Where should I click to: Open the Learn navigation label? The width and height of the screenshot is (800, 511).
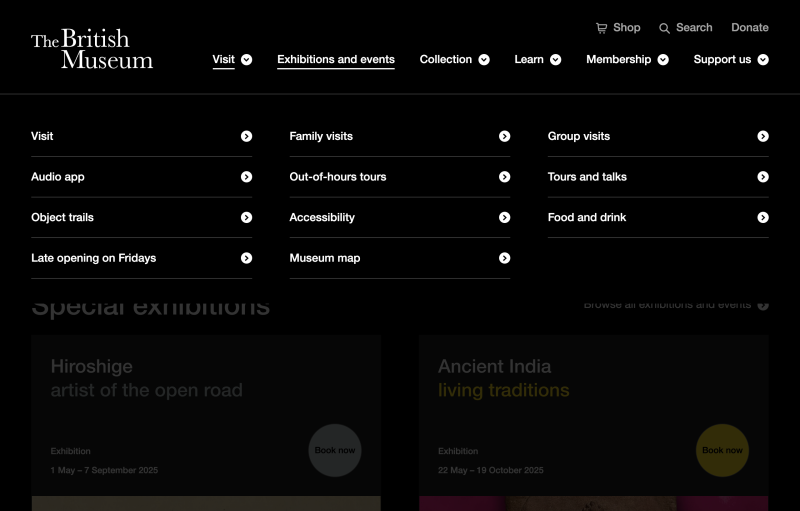coord(529,60)
